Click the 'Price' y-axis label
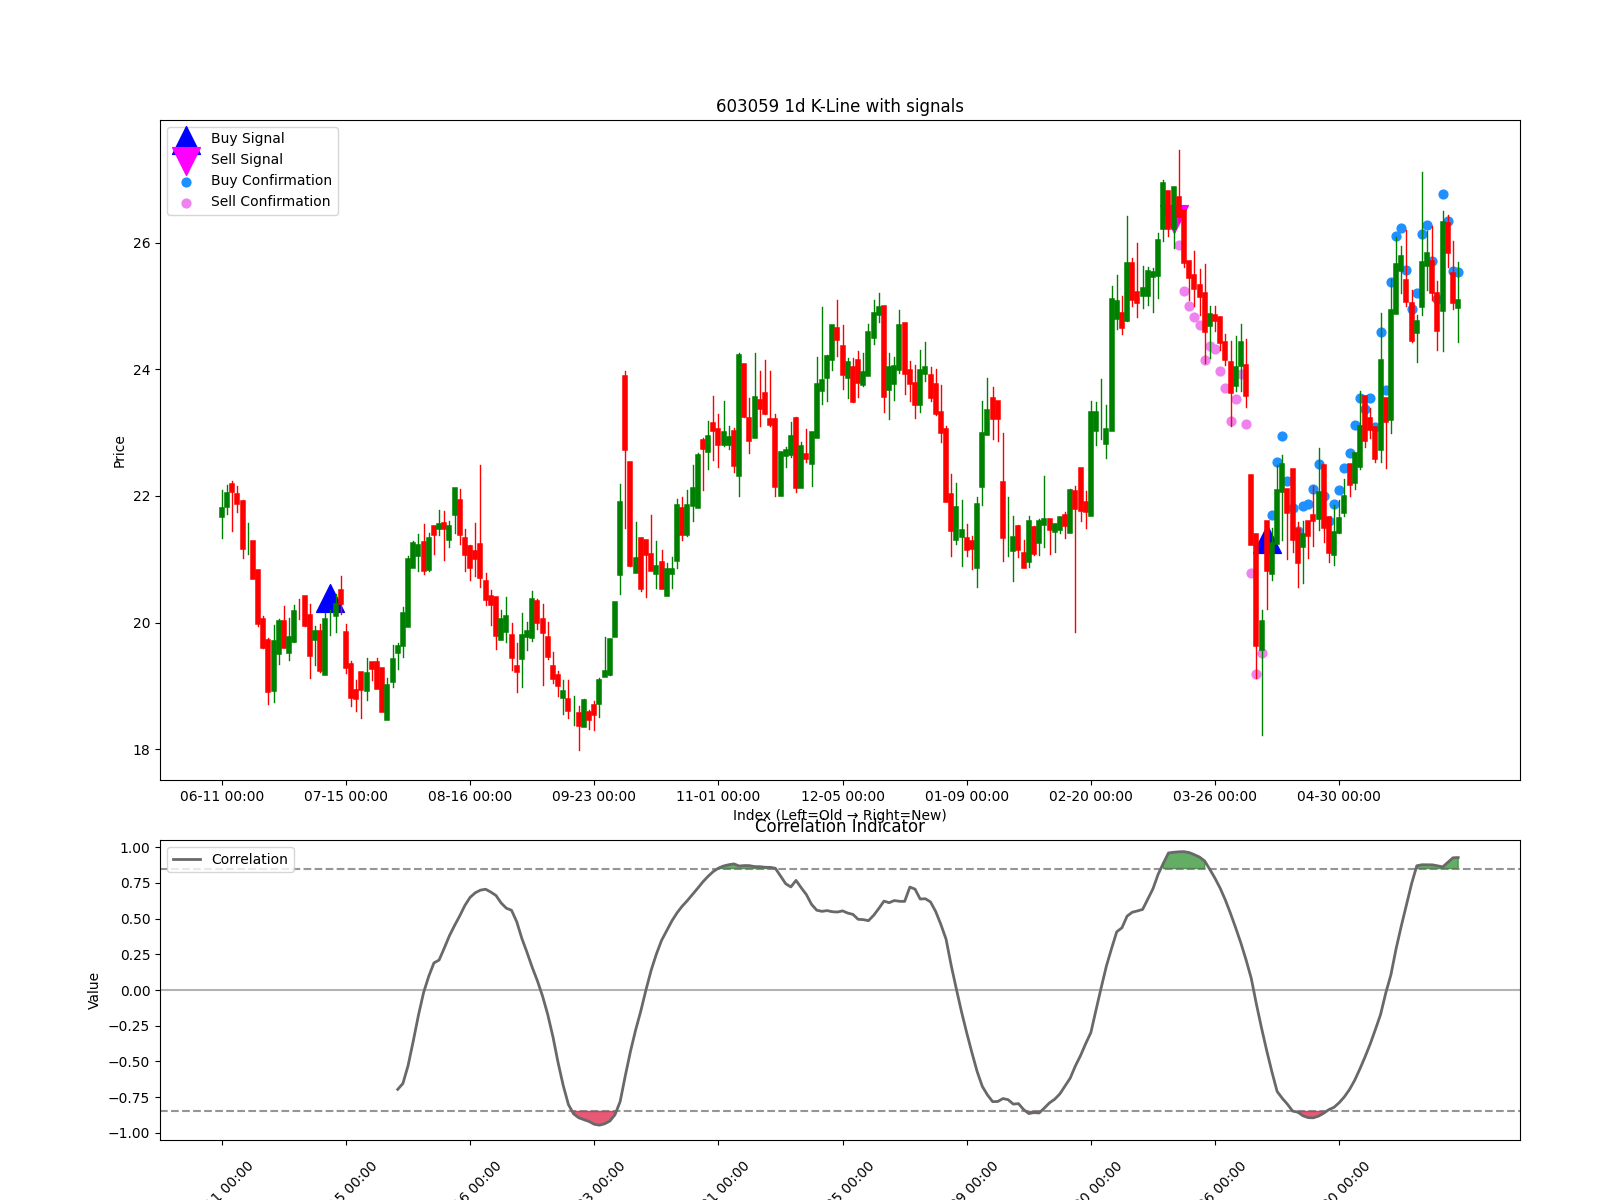Image resolution: width=1600 pixels, height=1200 pixels. point(119,452)
